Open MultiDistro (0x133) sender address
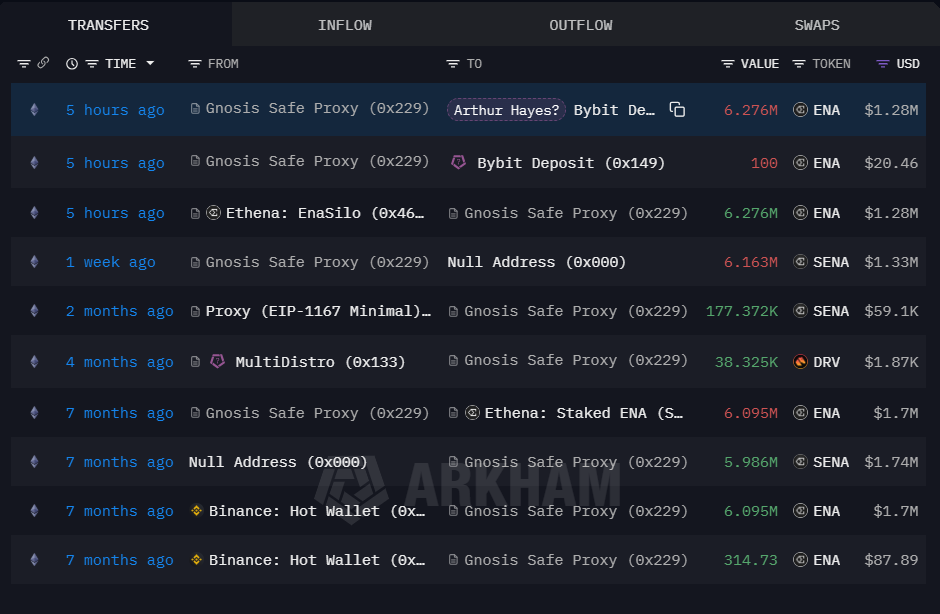This screenshot has height=614, width=940. point(320,362)
